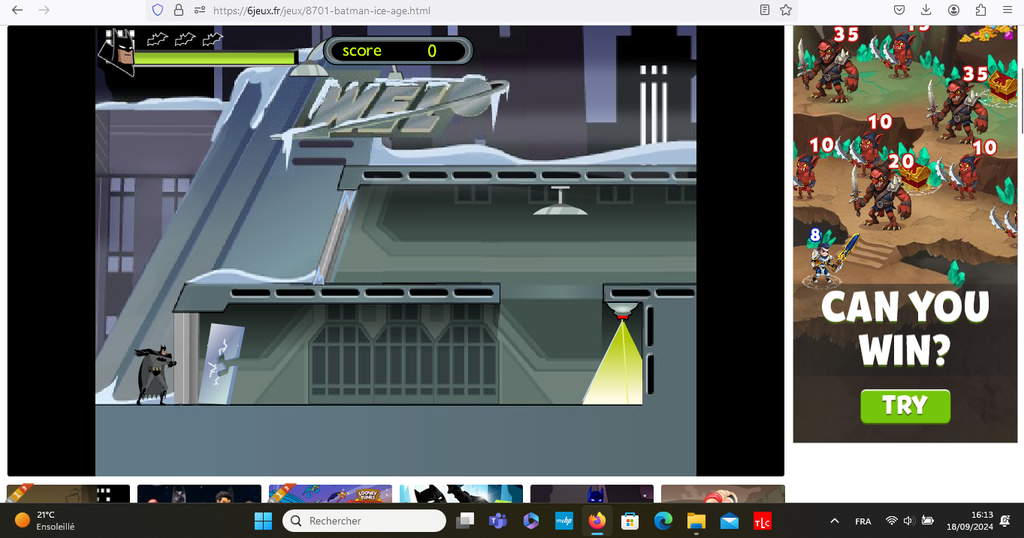The image size is (1024, 538).
Task: Open the battery status tray icon
Action: [927, 521]
